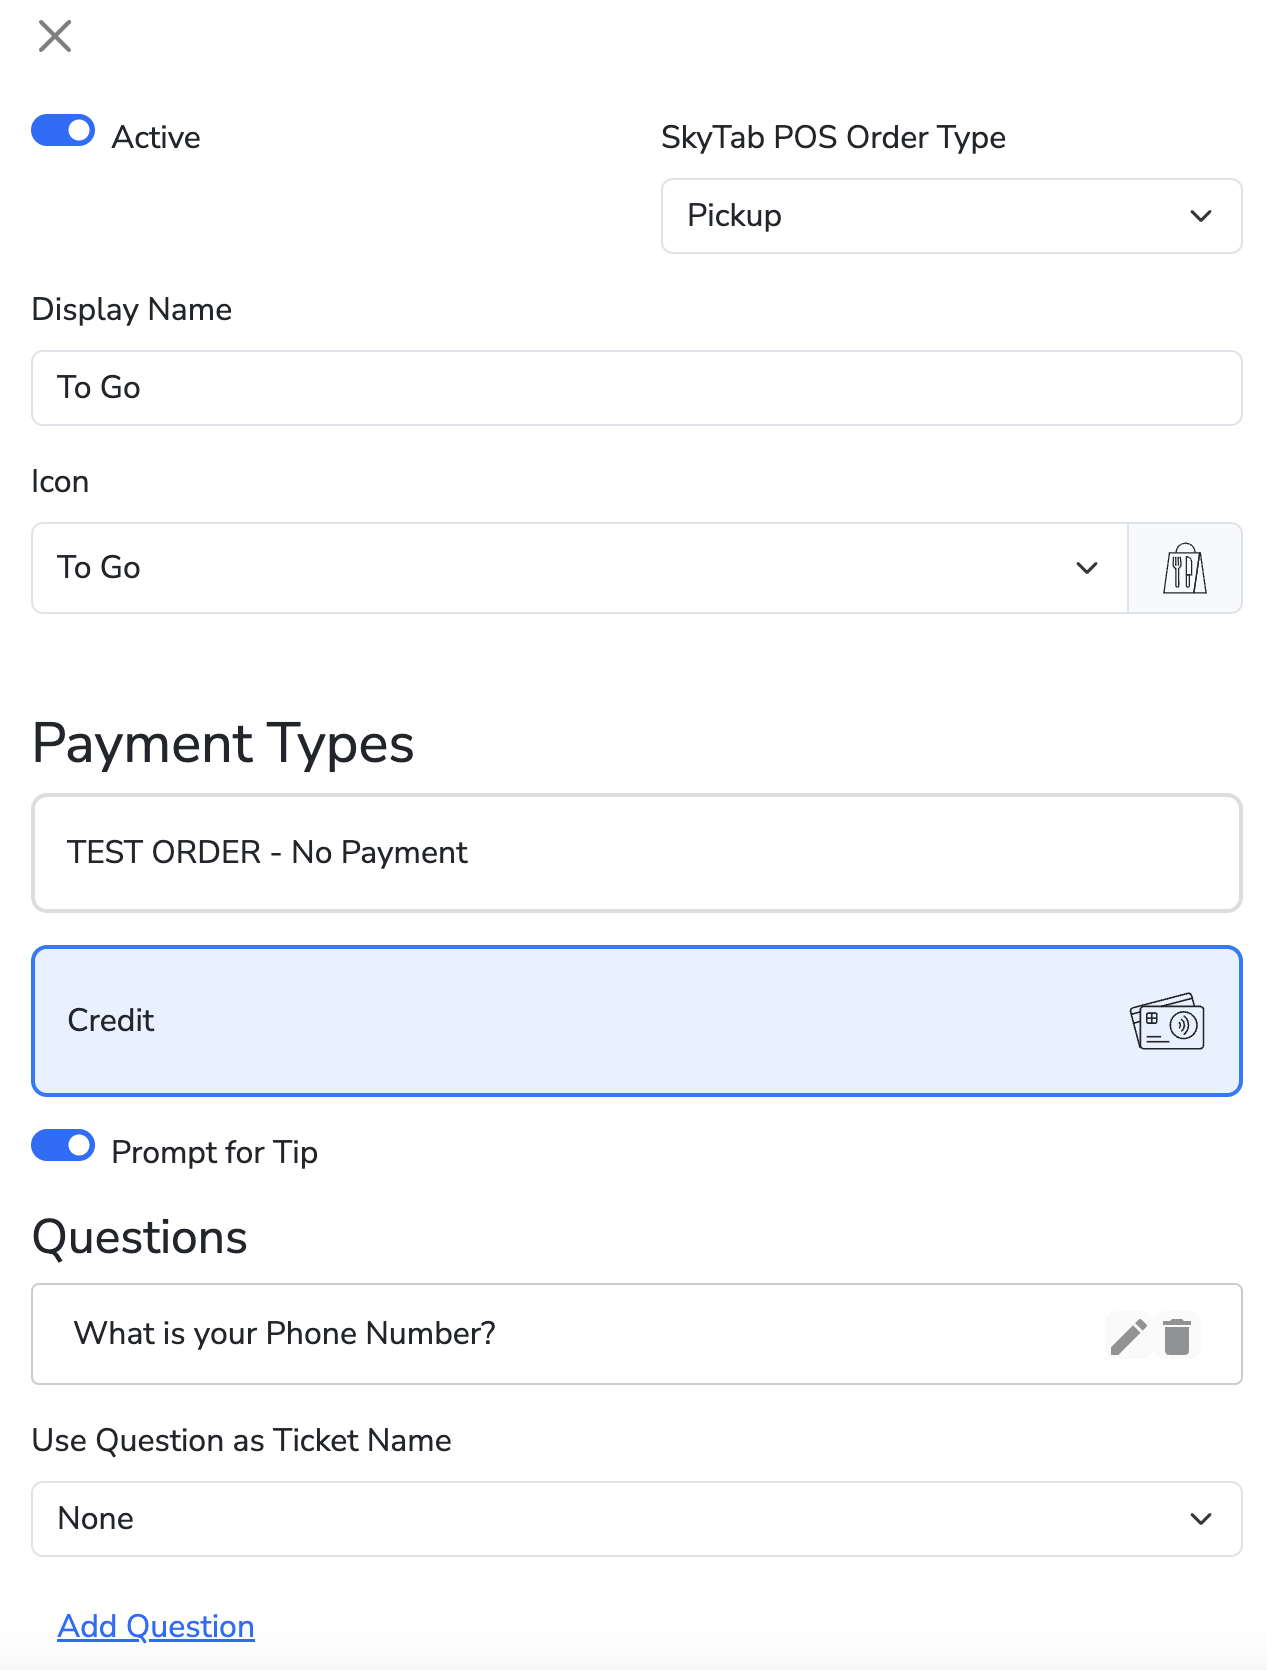Screen dimensions: 1267x1670
Task: Edit the phone number question with pencil icon
Action: 1129,1336
